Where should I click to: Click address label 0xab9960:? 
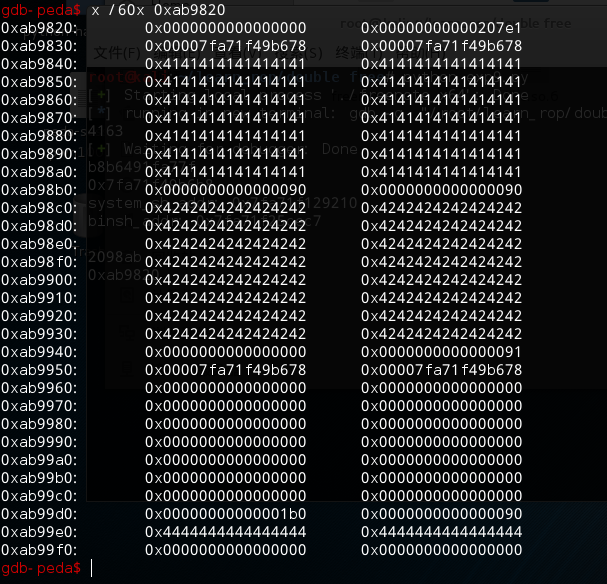[39, 388]
